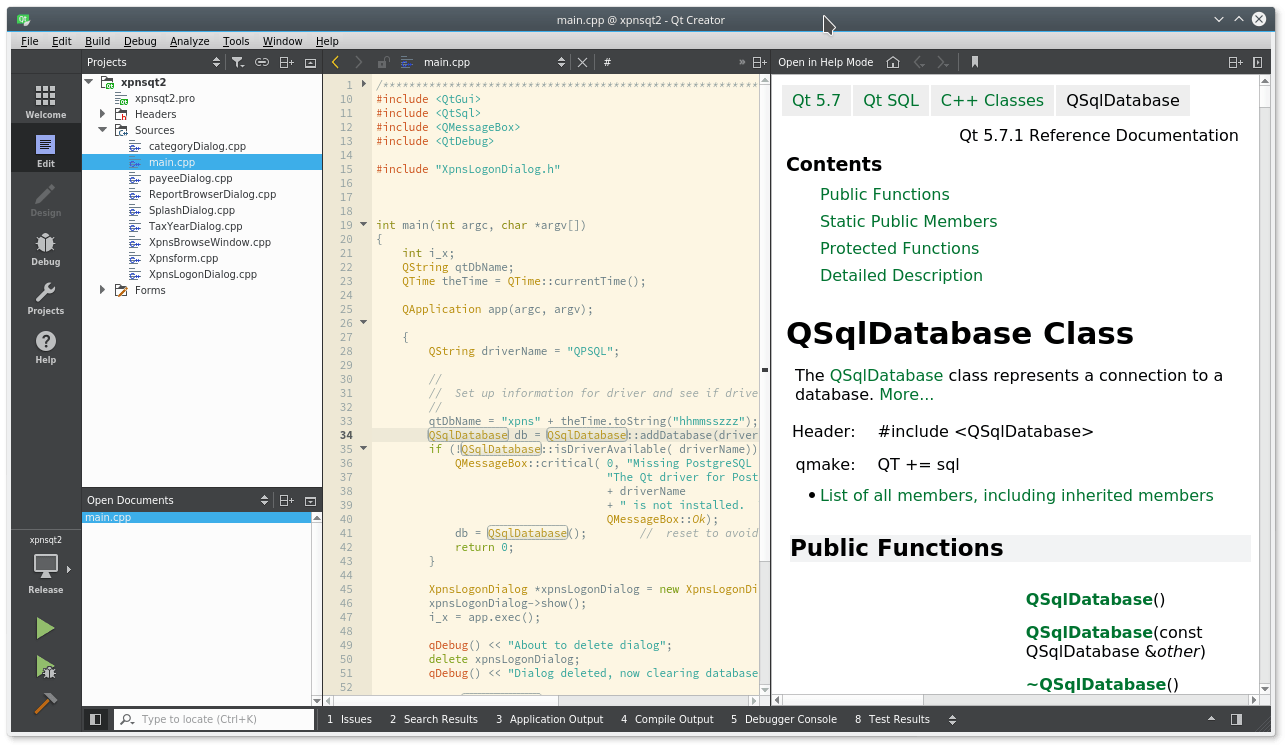Close the Open Documents pane
The width and height of the screenshot is (1288, 749).
(310, 500)
